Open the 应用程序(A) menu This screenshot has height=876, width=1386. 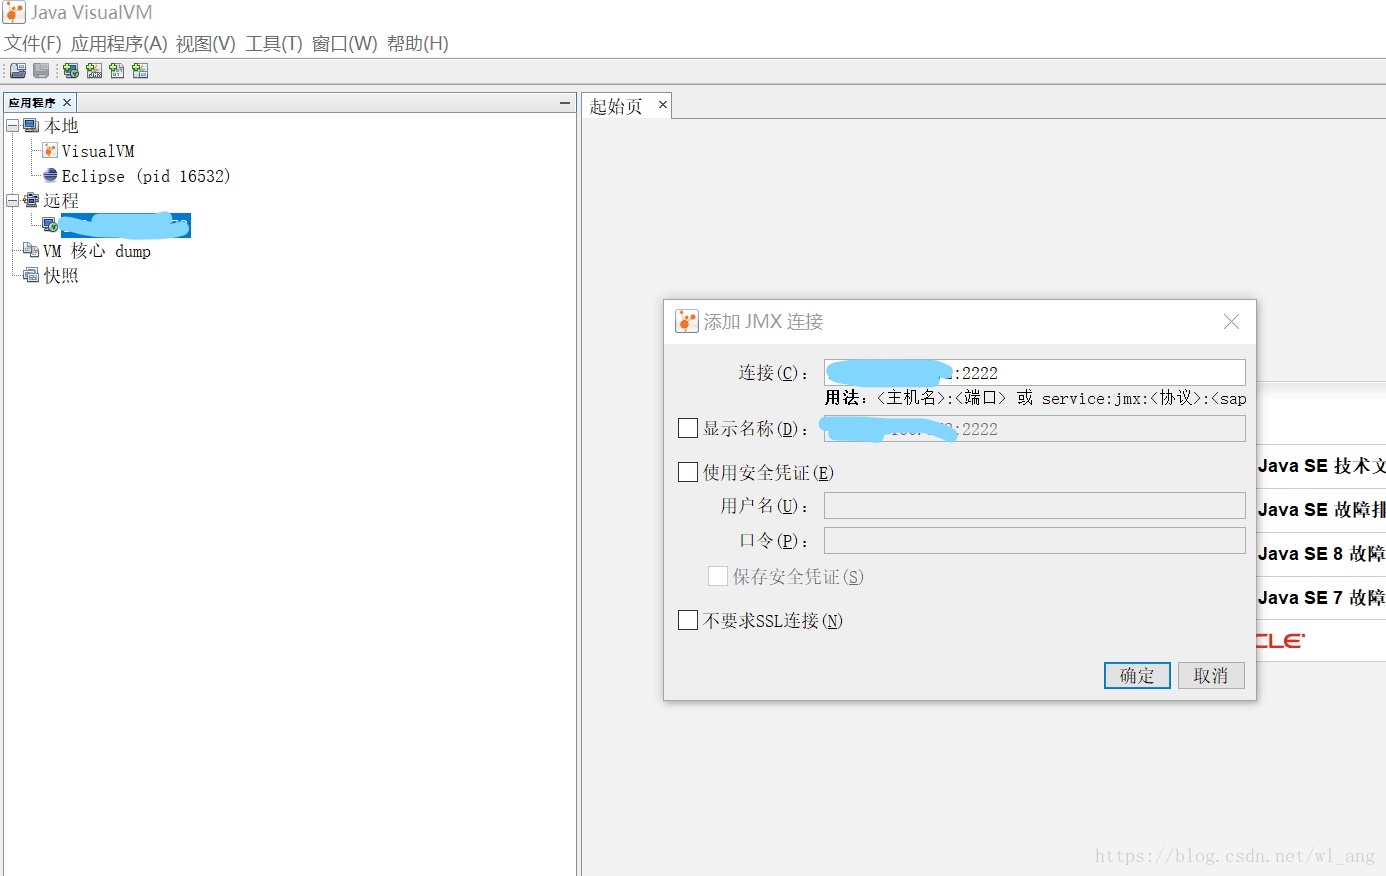[x=119, y=43]
